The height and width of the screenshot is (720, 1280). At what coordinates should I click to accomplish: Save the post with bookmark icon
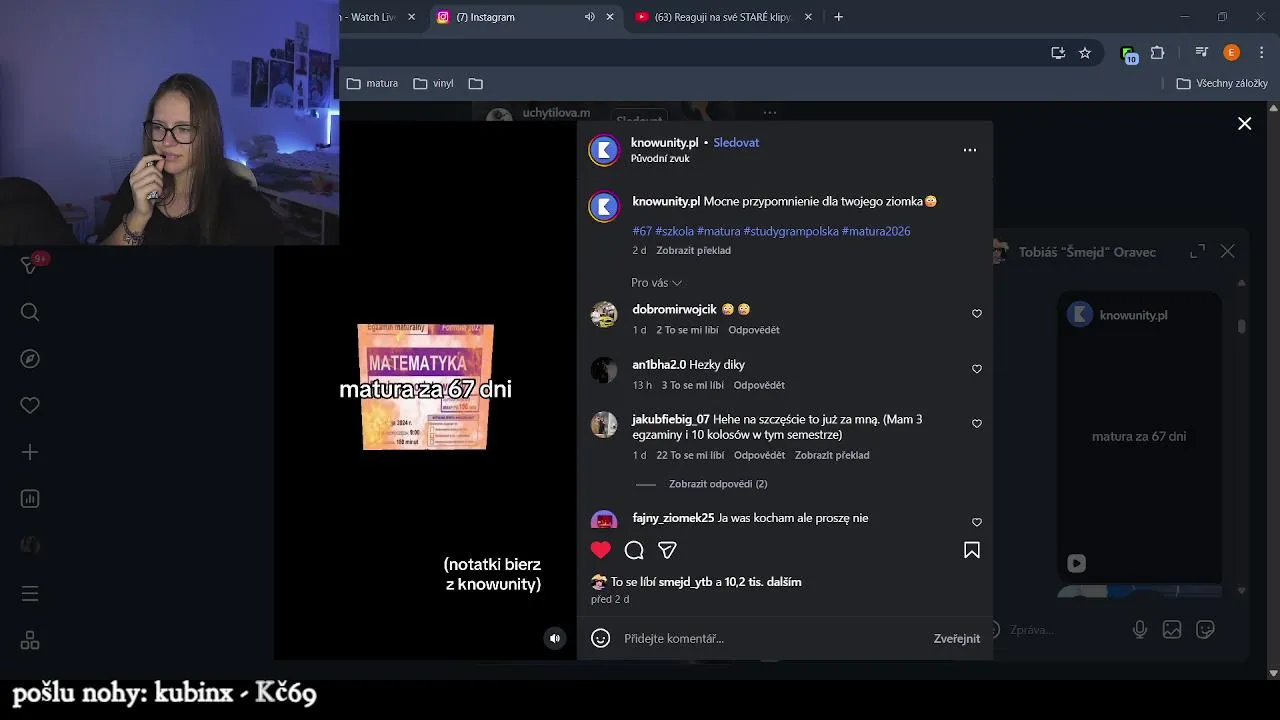point(971,550)
